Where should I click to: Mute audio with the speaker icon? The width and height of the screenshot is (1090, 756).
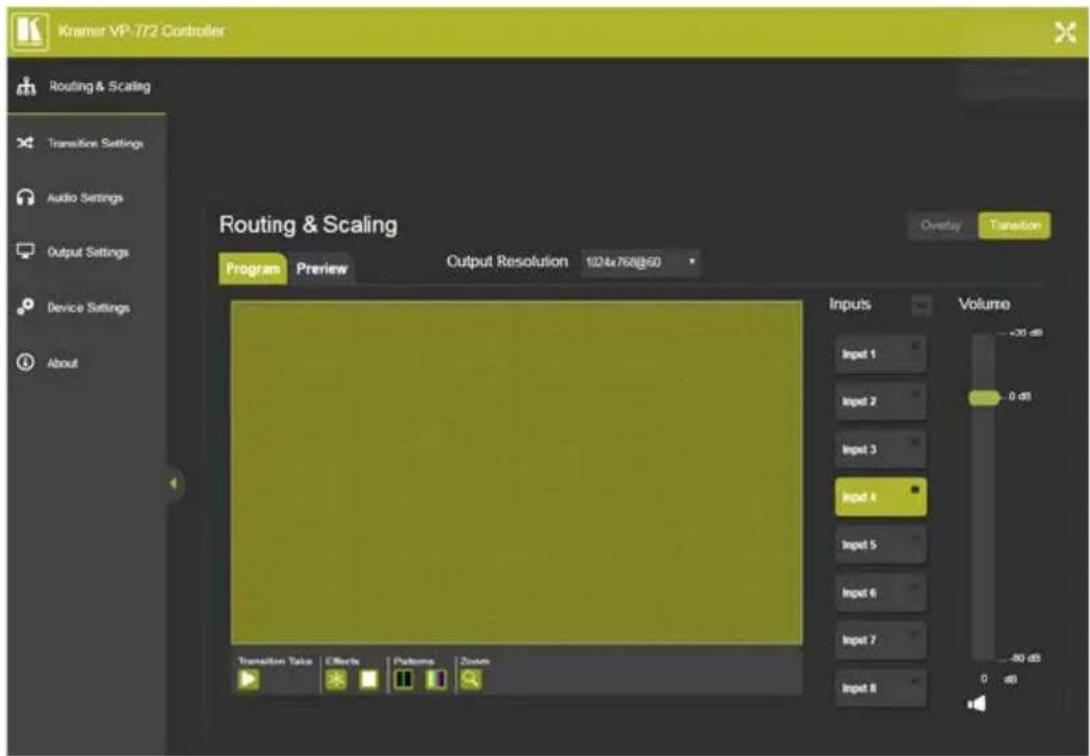[x=977, y=704]
